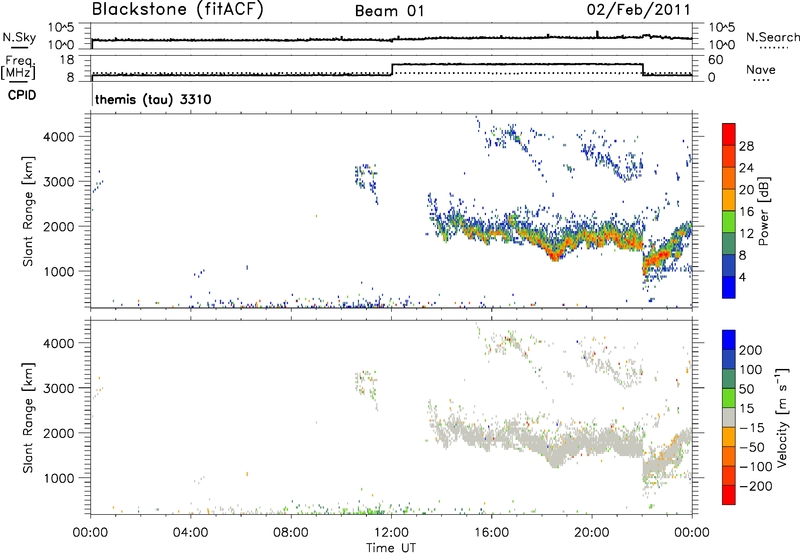
Task: Click the "200" label on velocity colorbar
Action: (x=751, y=350)
